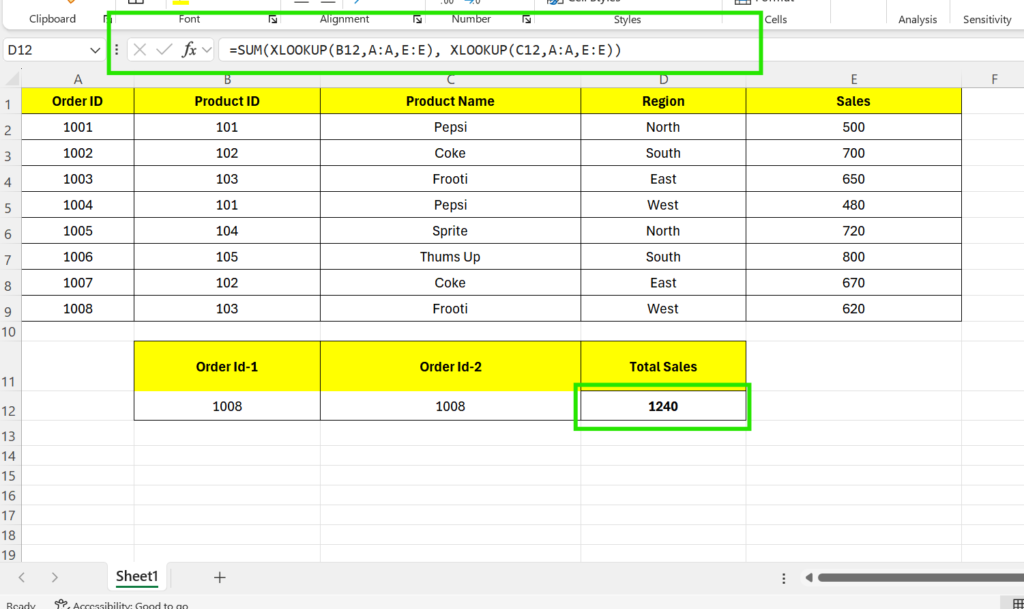Open Accessibility: Good to go status
Viewport: 1024px width, 609px height.
[122, 604]
